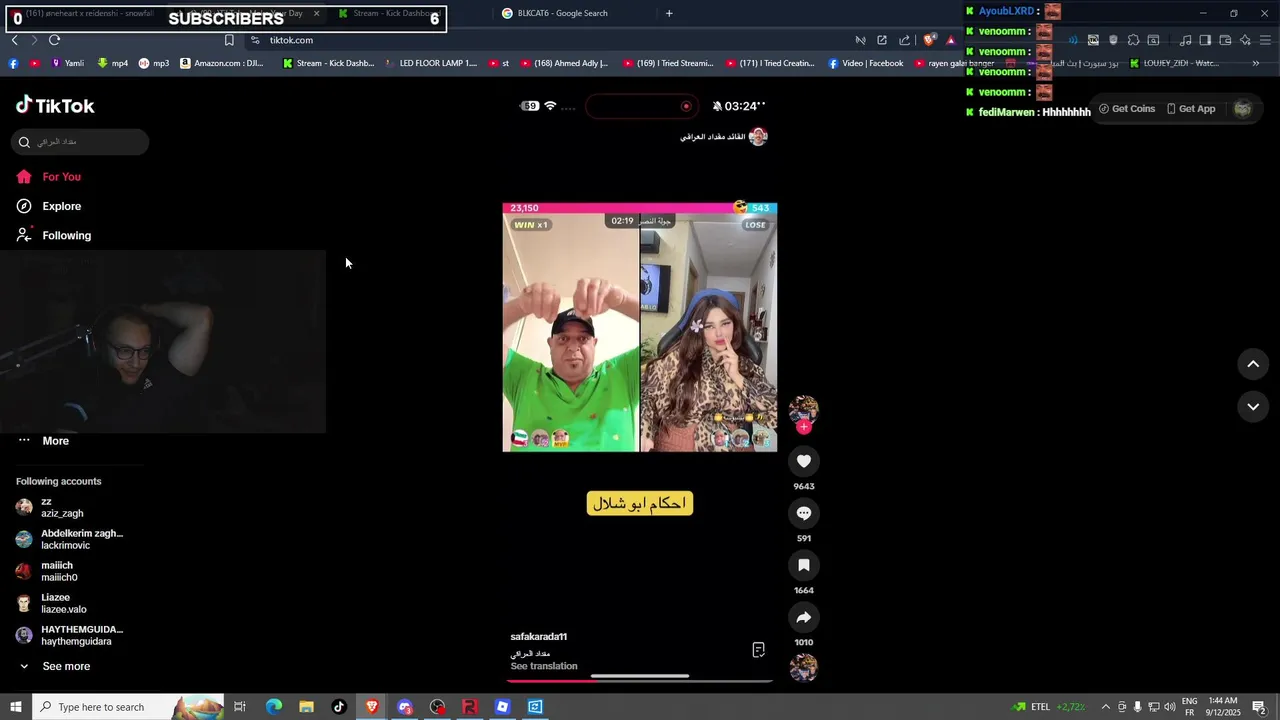Go back in browser history
Viewport: 1280px width, 720px height.
pyautogui.click(x=14, y=40)
